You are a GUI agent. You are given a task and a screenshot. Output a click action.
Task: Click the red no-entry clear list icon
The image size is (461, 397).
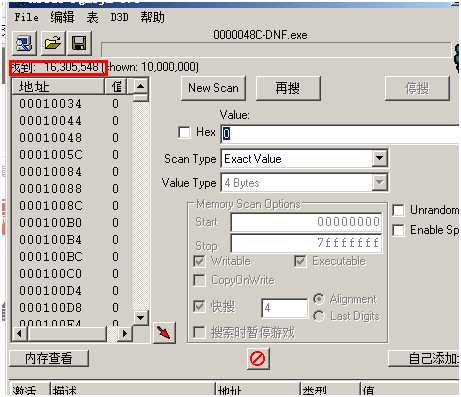coord(258,359)
